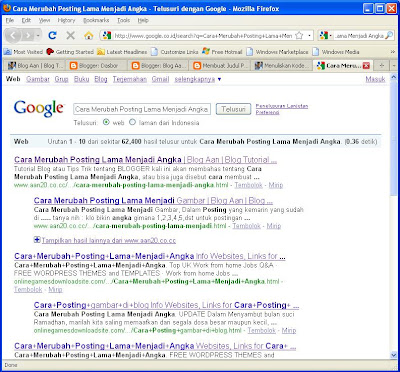Open the Preferensi link
Viewport: 400px width, 372px height.
[x=267, y=112]
